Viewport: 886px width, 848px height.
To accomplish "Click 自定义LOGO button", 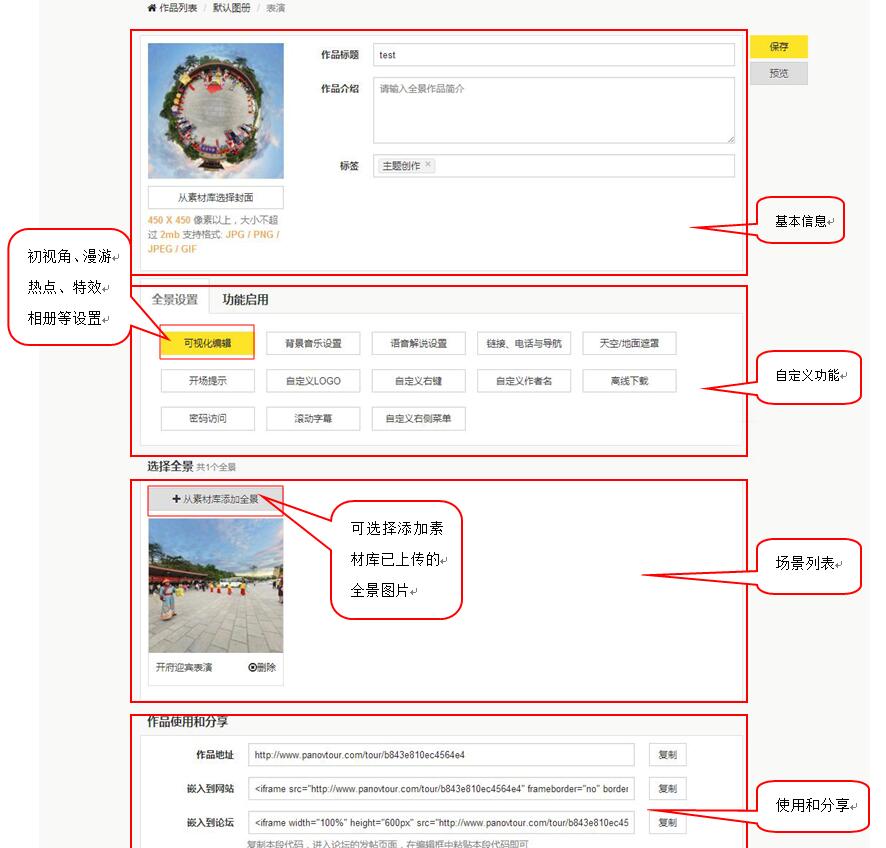I will click(313, 381).
